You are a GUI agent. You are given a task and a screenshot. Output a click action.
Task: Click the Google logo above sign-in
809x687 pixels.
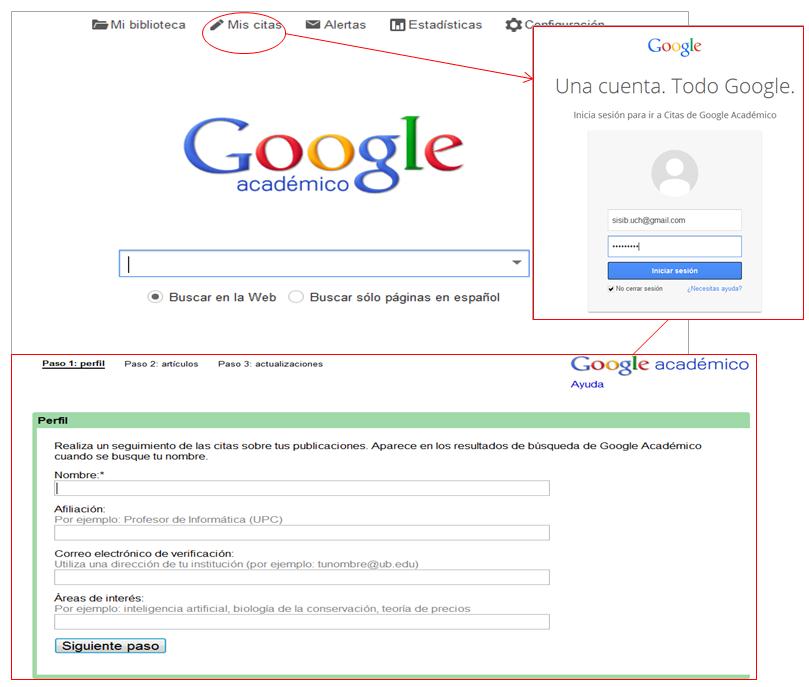(674, 47)
